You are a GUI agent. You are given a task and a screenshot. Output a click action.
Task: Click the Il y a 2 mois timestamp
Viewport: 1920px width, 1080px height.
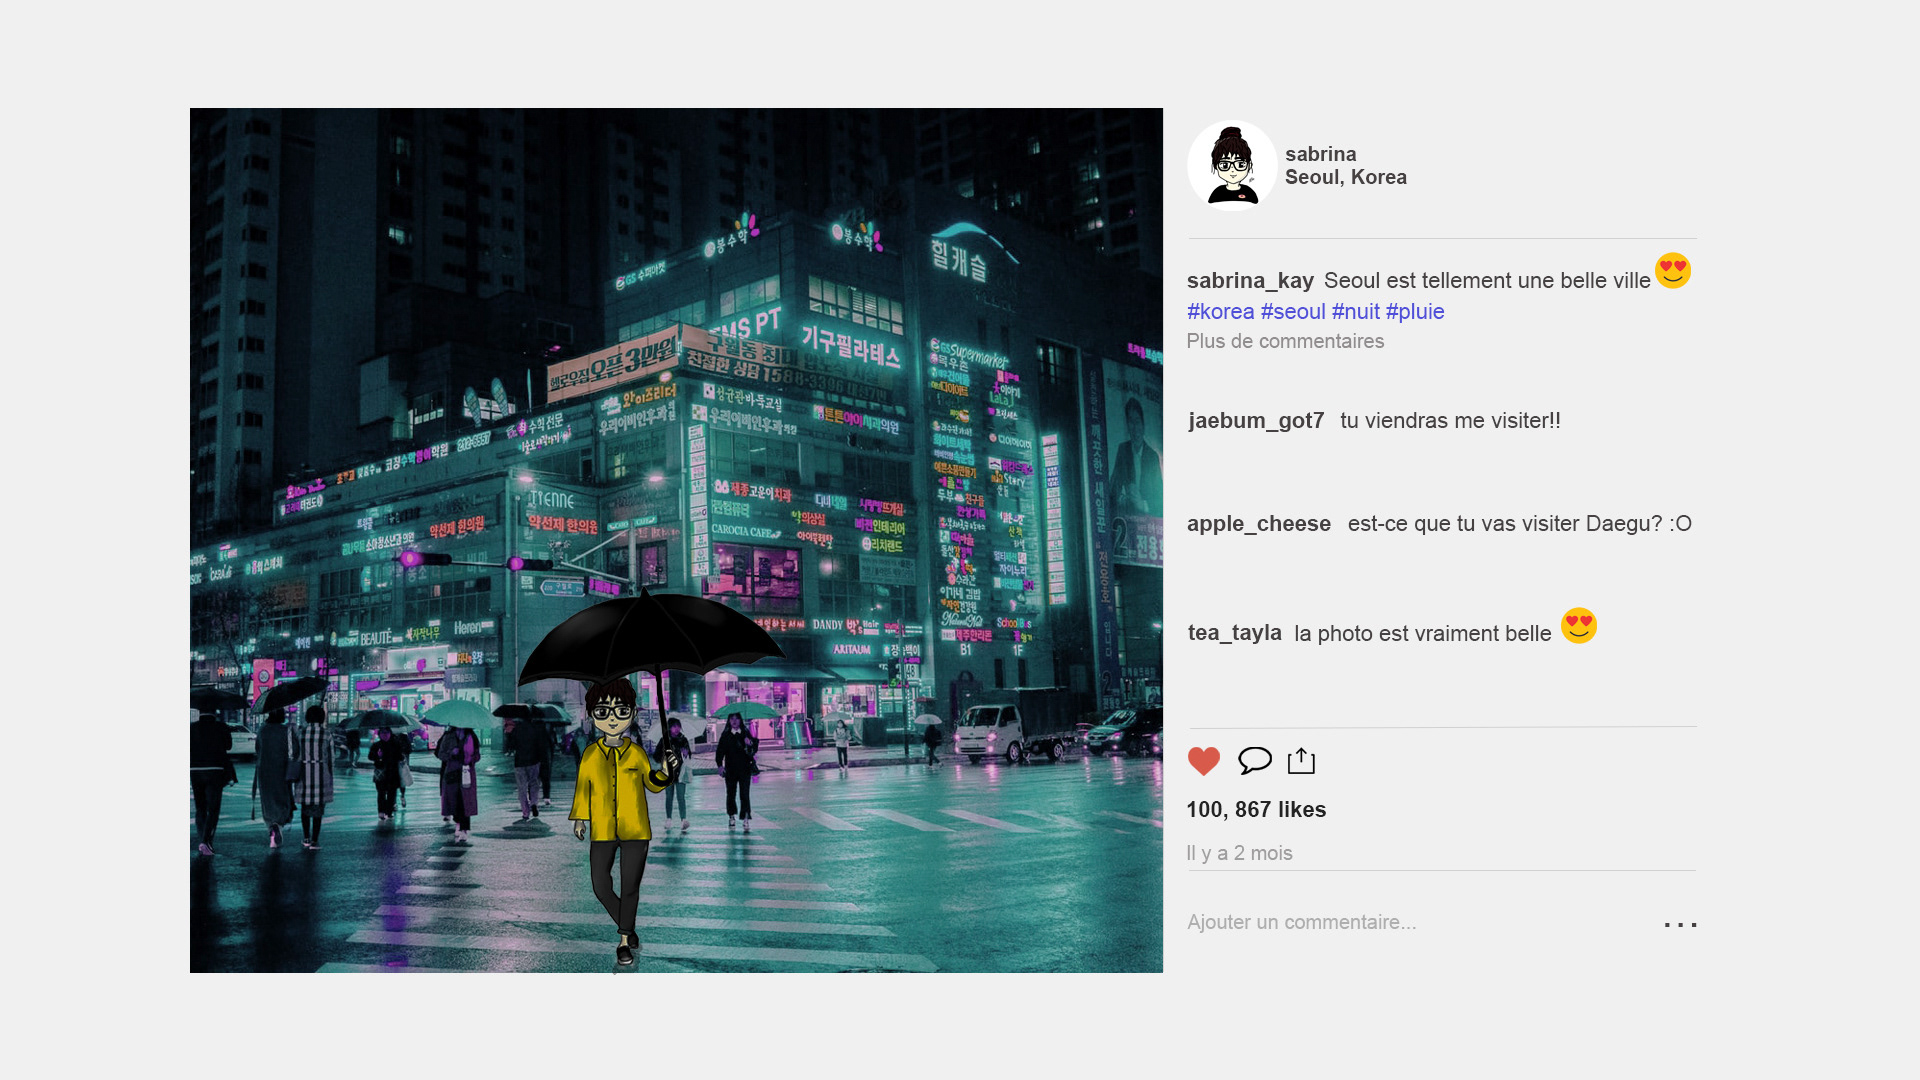pos(1239,853)
